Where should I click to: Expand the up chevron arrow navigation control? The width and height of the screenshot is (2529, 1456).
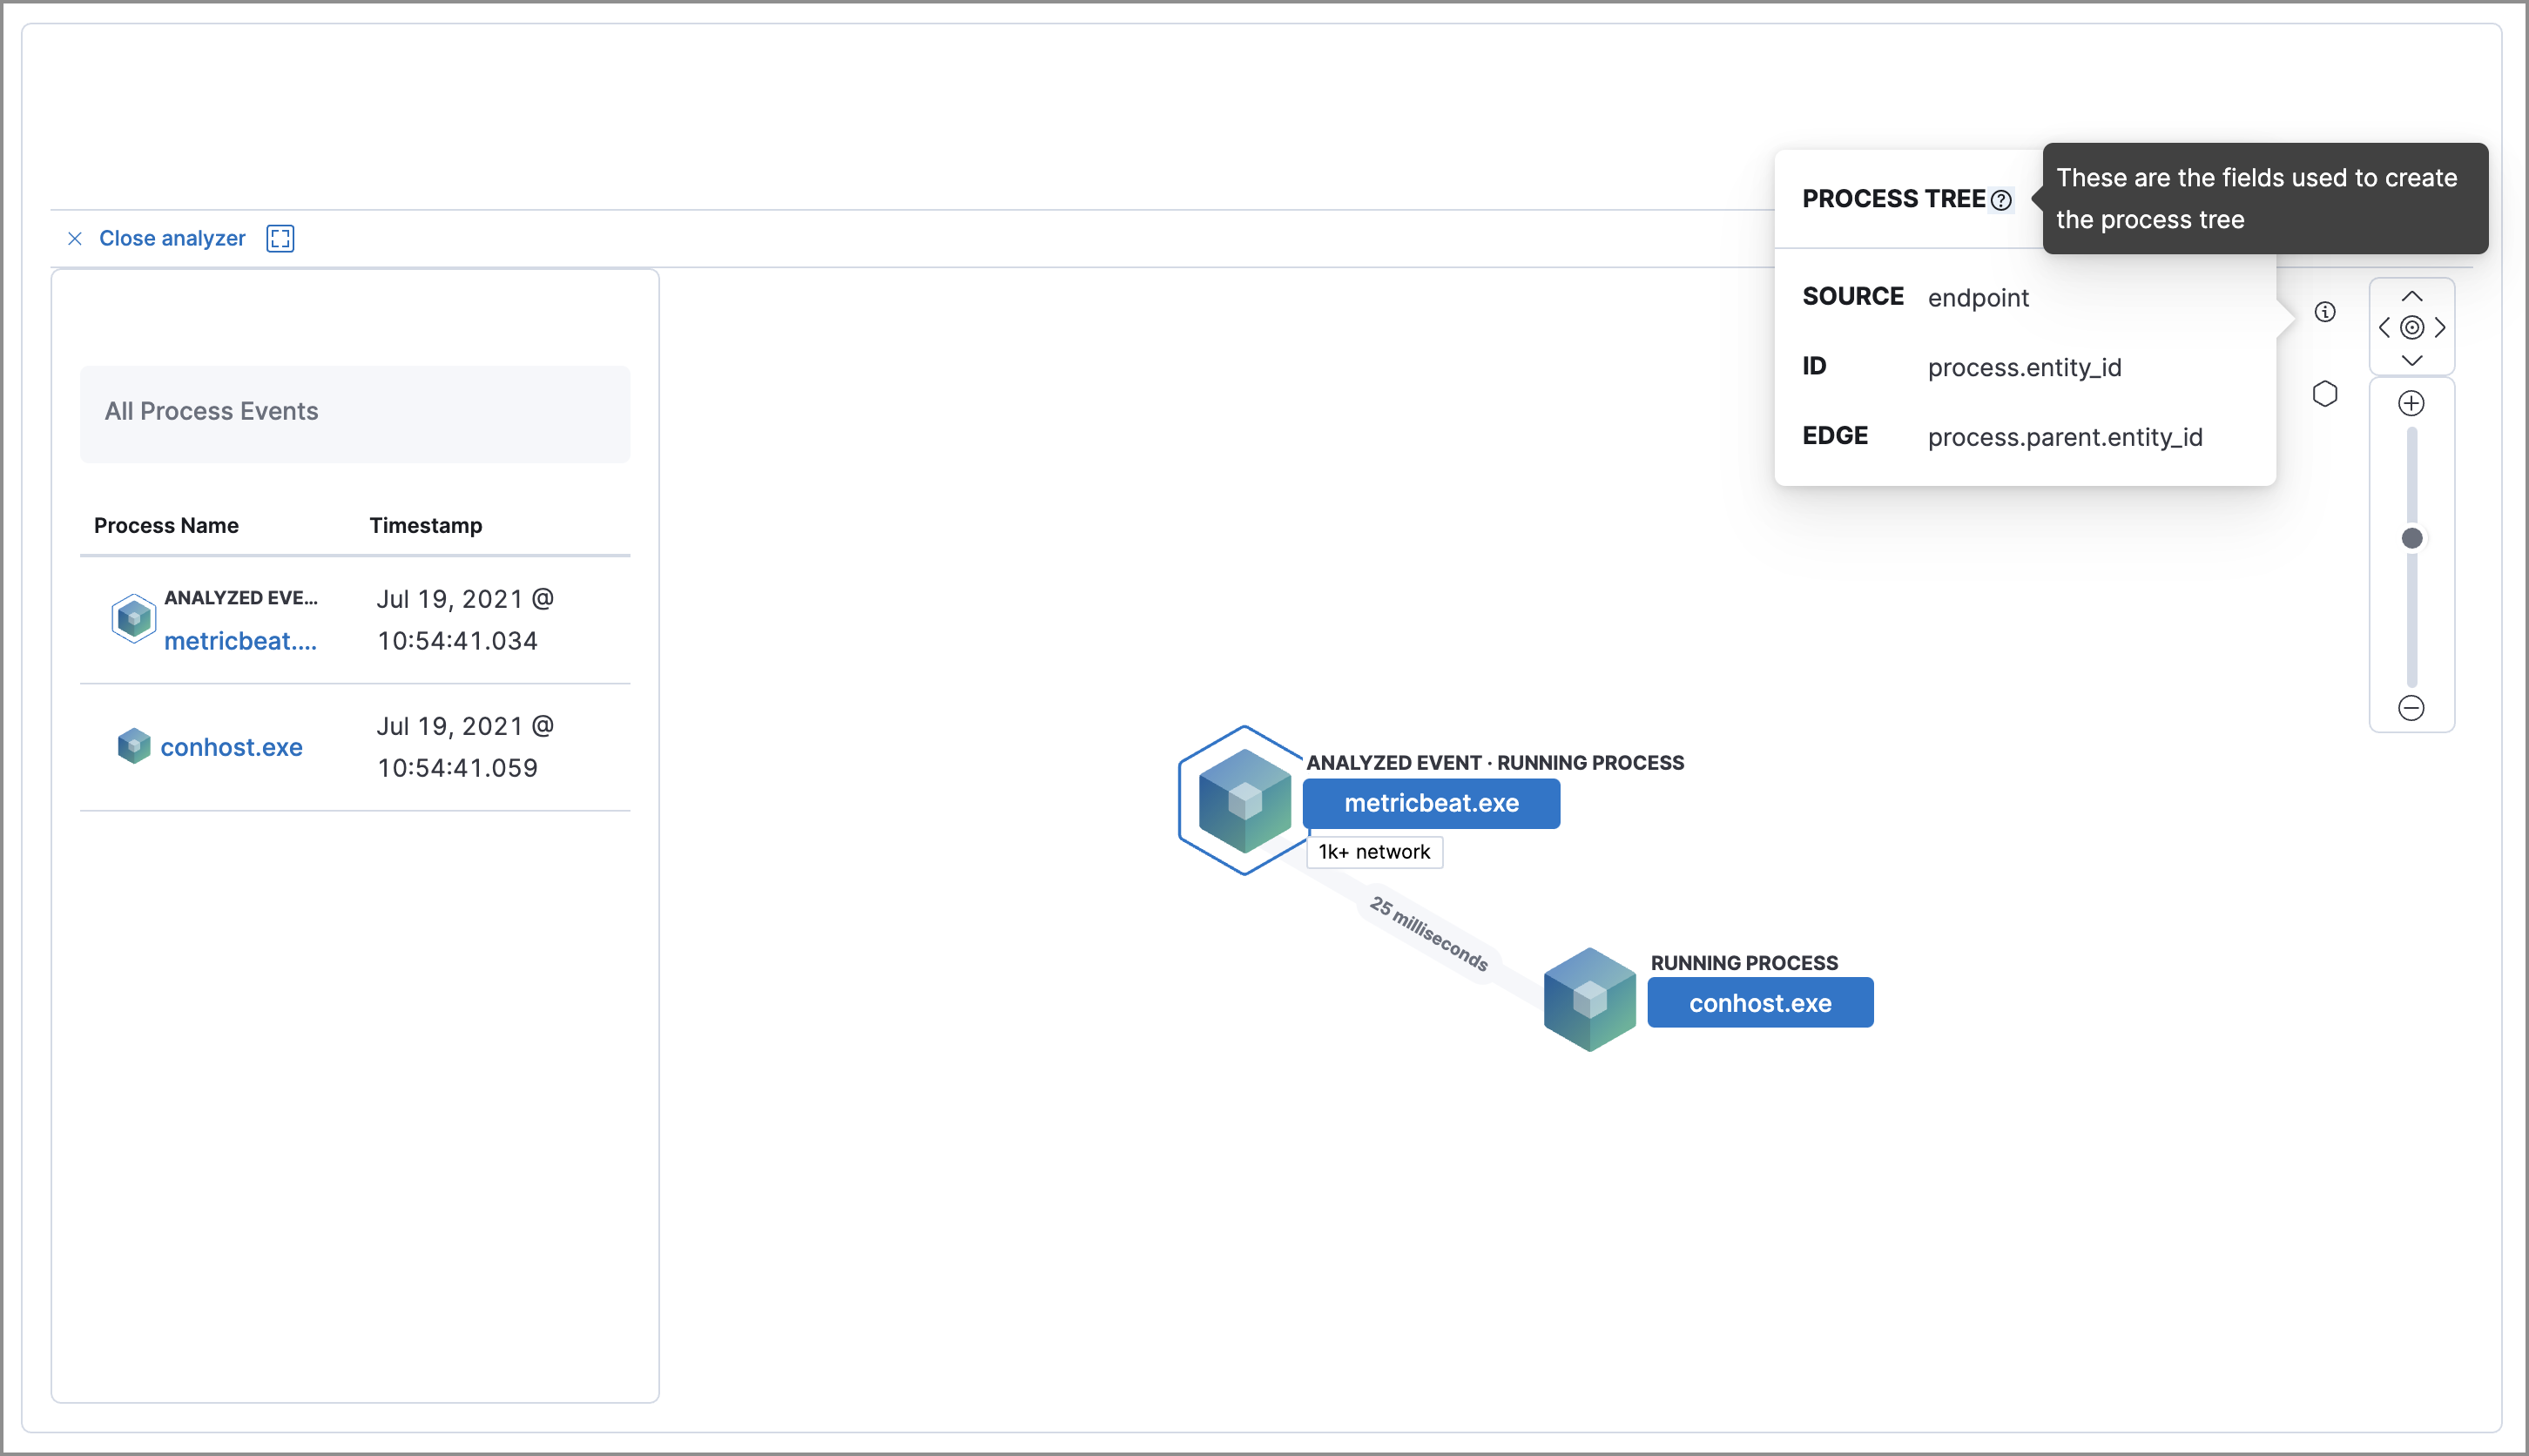2414,297
